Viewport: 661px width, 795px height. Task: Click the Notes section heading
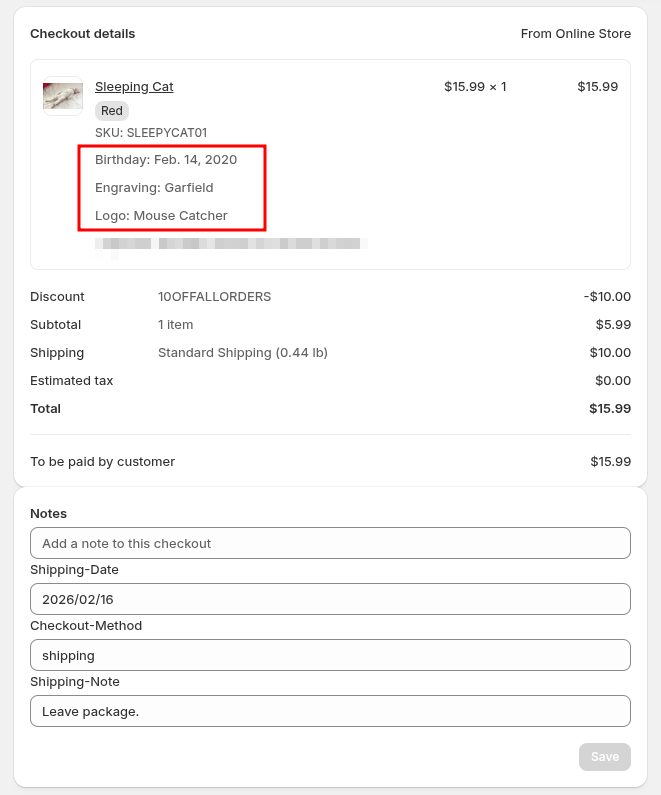[x=48, y=514]
